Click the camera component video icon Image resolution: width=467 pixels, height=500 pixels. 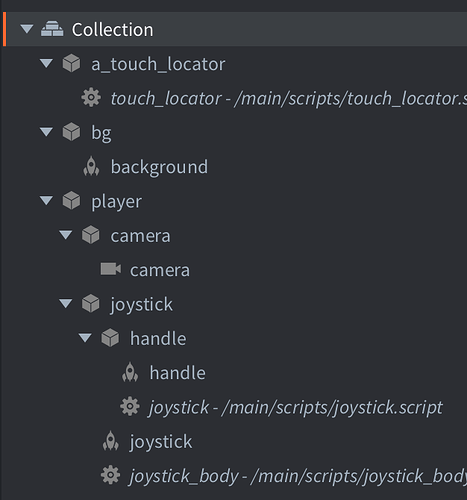111,269
